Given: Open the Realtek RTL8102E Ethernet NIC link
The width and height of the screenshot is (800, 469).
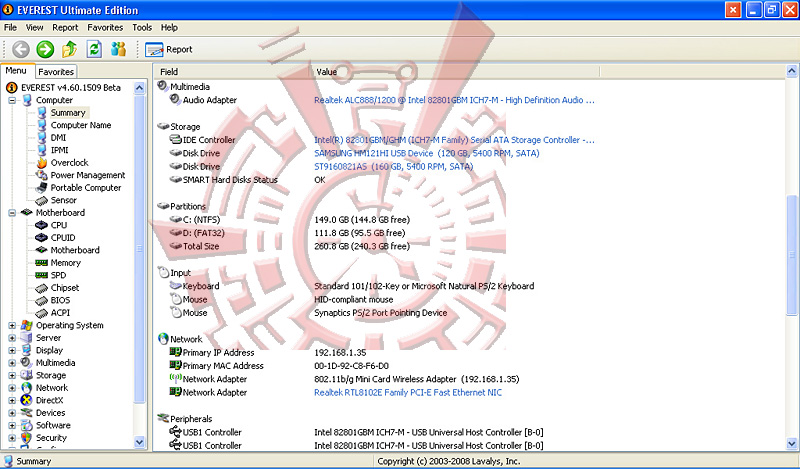Looking at the screenshot, I should click(408, 392).
